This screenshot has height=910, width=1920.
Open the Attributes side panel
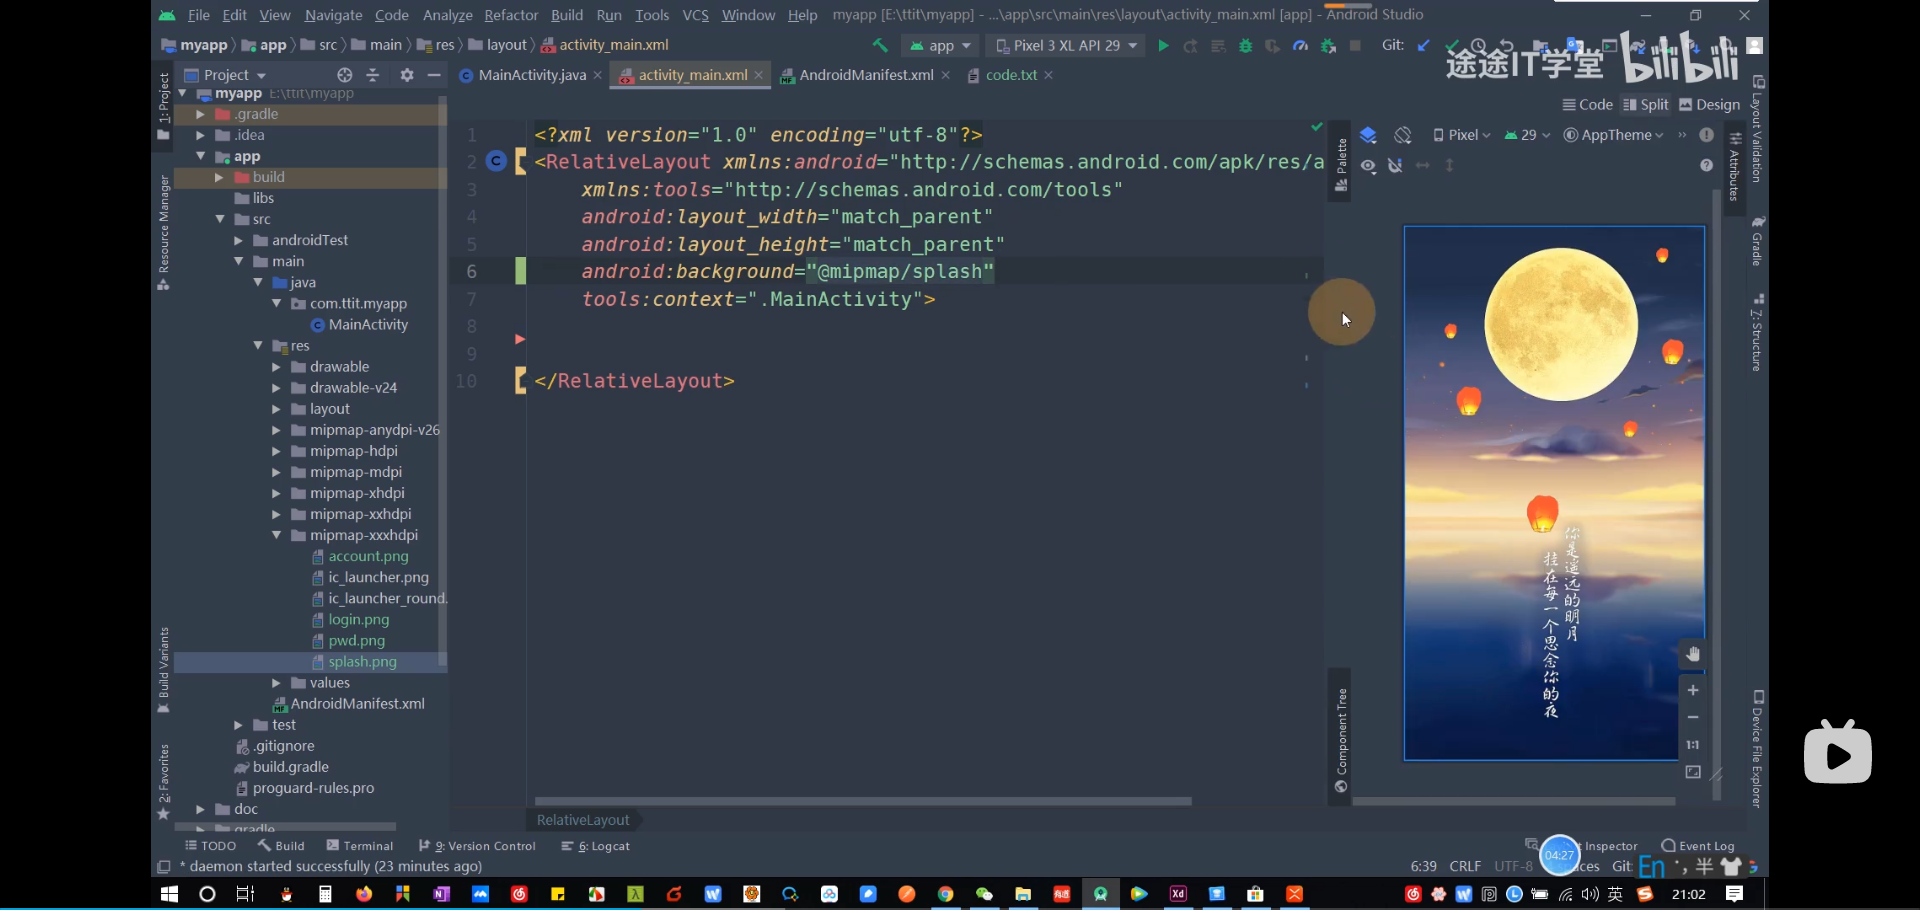1735,166
